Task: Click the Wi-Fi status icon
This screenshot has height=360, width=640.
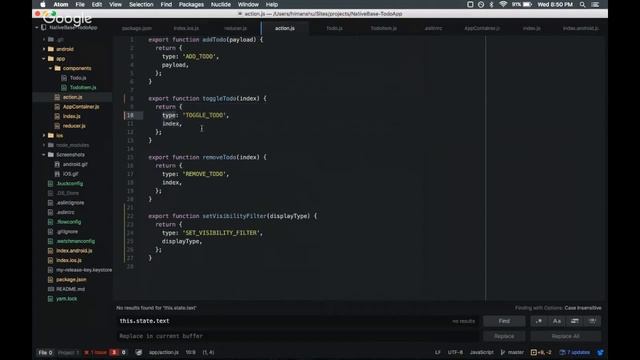Action: 503,4
